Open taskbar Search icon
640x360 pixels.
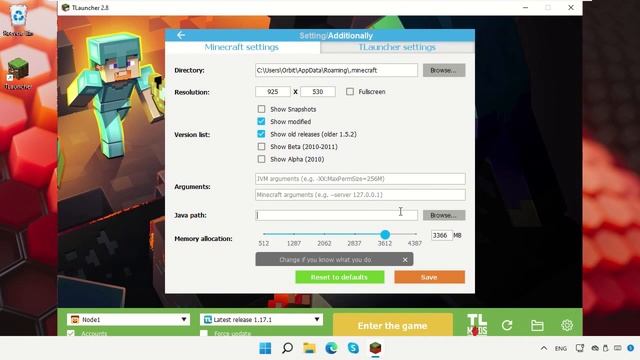(x=287, y=348)
